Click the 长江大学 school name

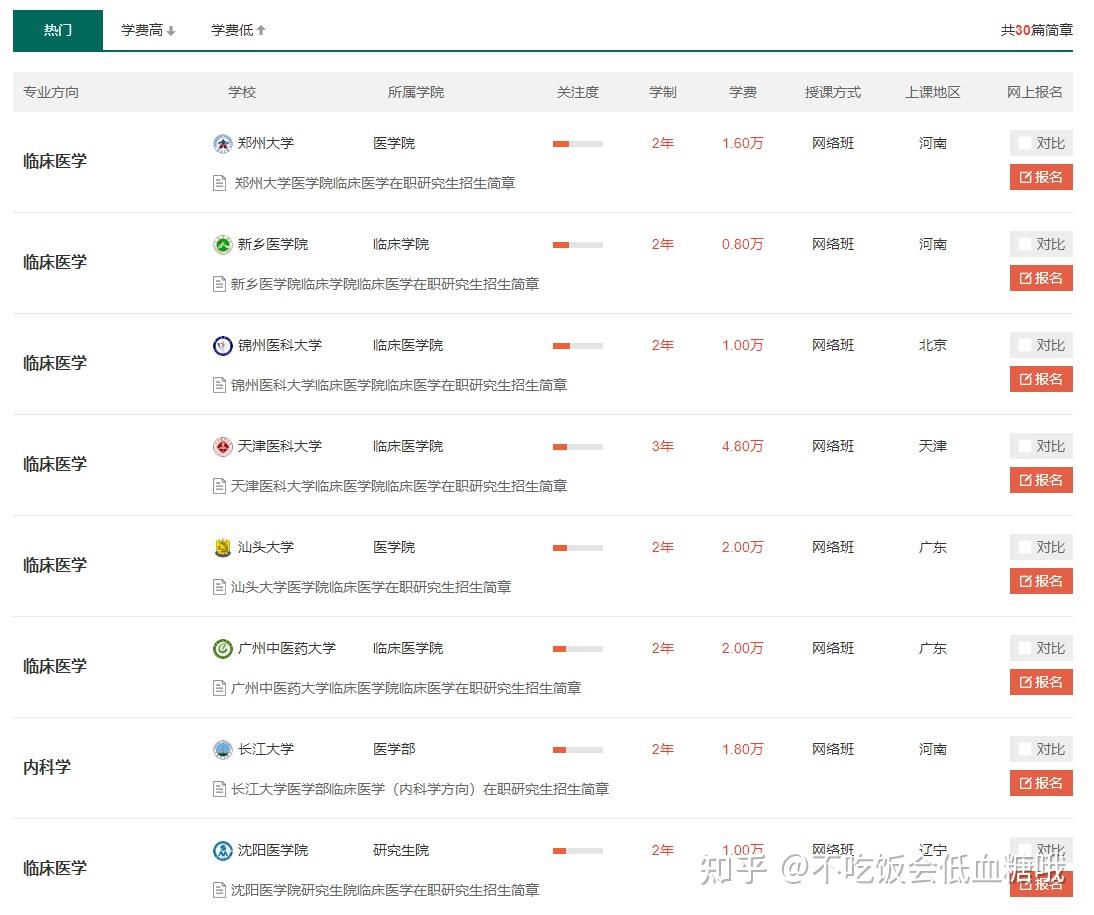coord(266,749)
